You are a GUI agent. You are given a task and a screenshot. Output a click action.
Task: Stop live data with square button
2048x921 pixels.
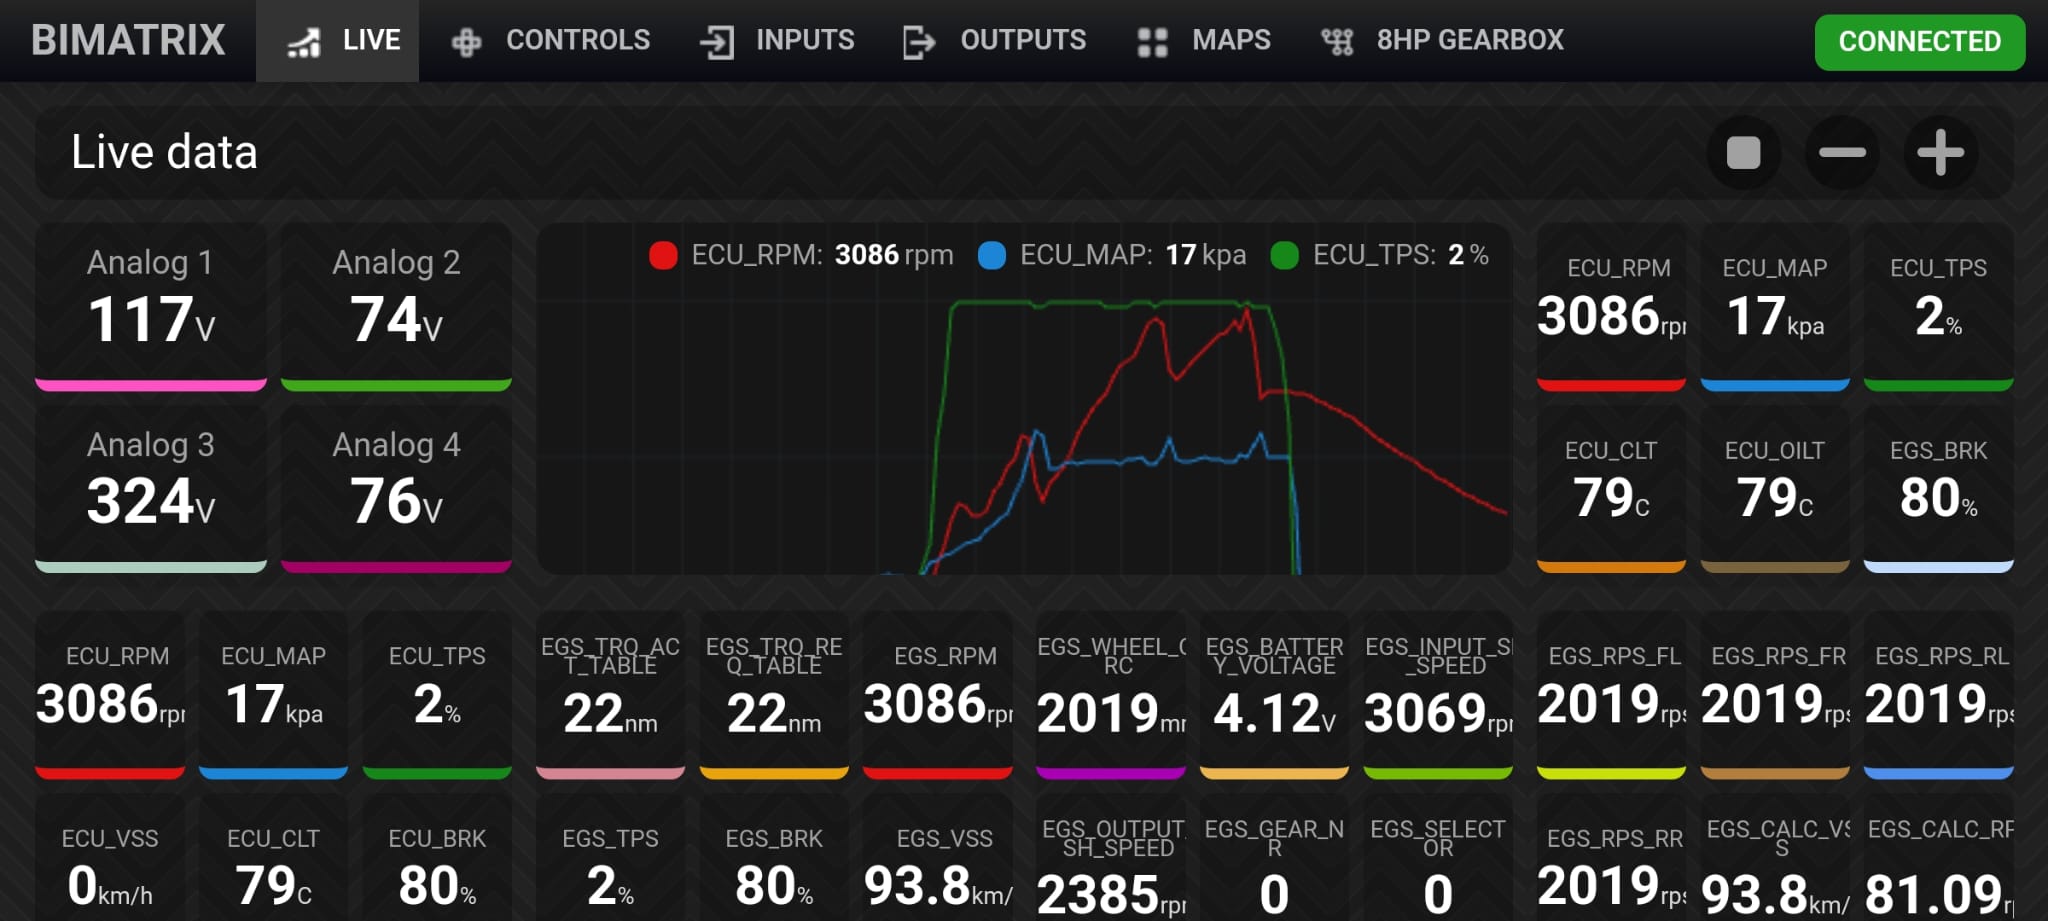[x=1743, y=153]
